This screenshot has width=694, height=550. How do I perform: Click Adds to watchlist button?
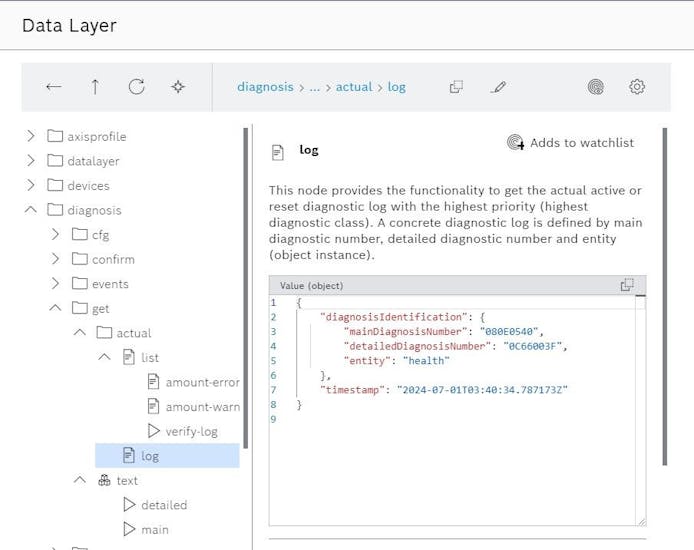(570, 143)
